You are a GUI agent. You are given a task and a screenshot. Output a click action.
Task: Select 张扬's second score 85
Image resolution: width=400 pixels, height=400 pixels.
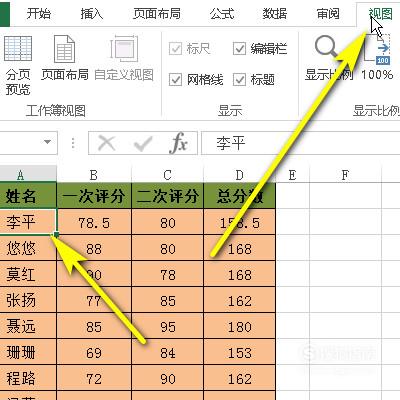pos(167,300)
